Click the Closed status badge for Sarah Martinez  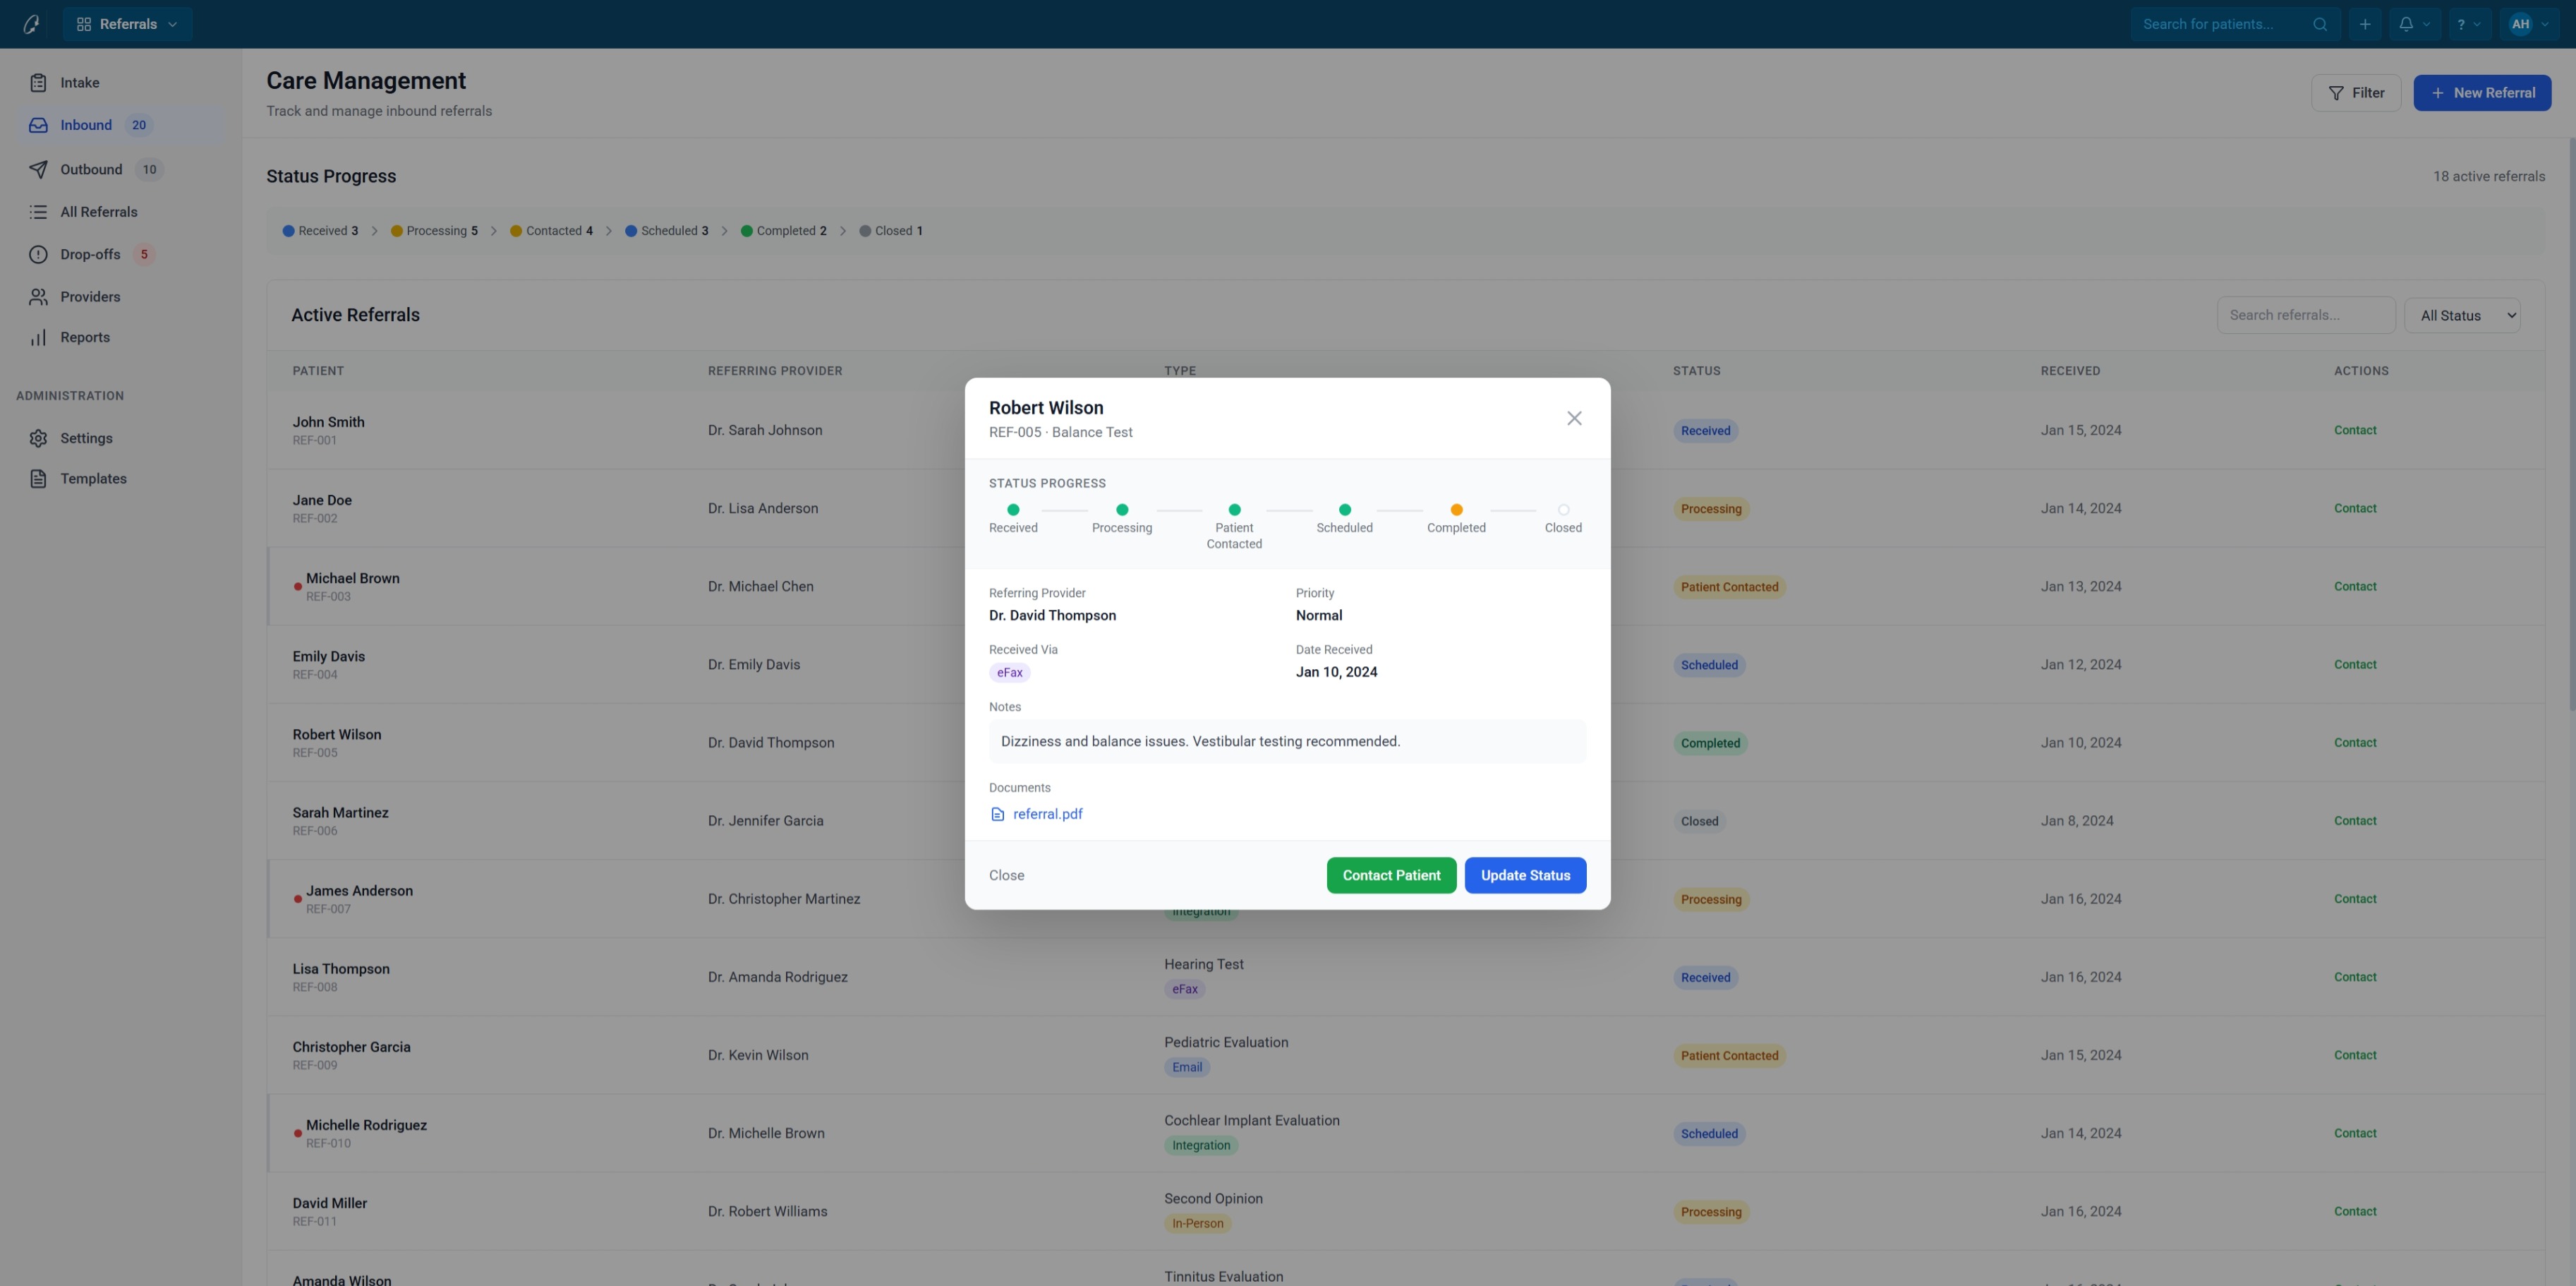coord(1699,821)
